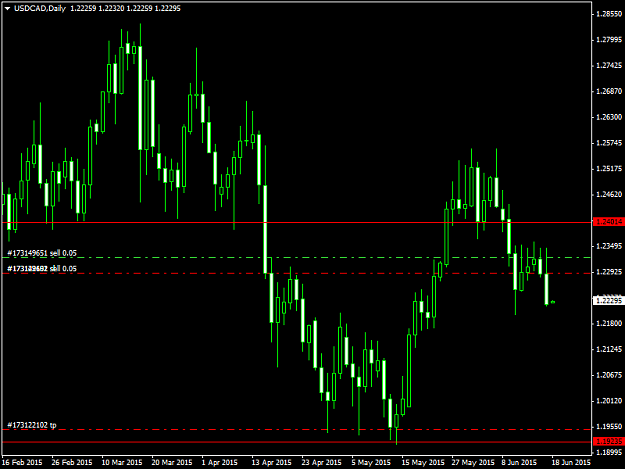This screenshot has height=469, width=625.
Task: Click the 1.18995 price scale value
Action: point(609,453)
